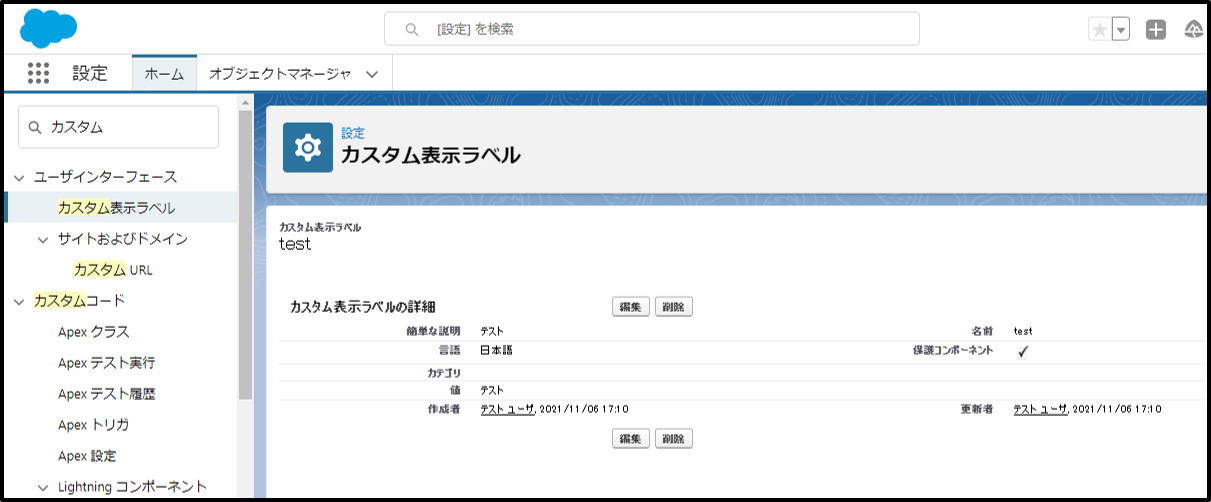
Task: Open the App Launcher dots grid
Action: pos(39,73)
